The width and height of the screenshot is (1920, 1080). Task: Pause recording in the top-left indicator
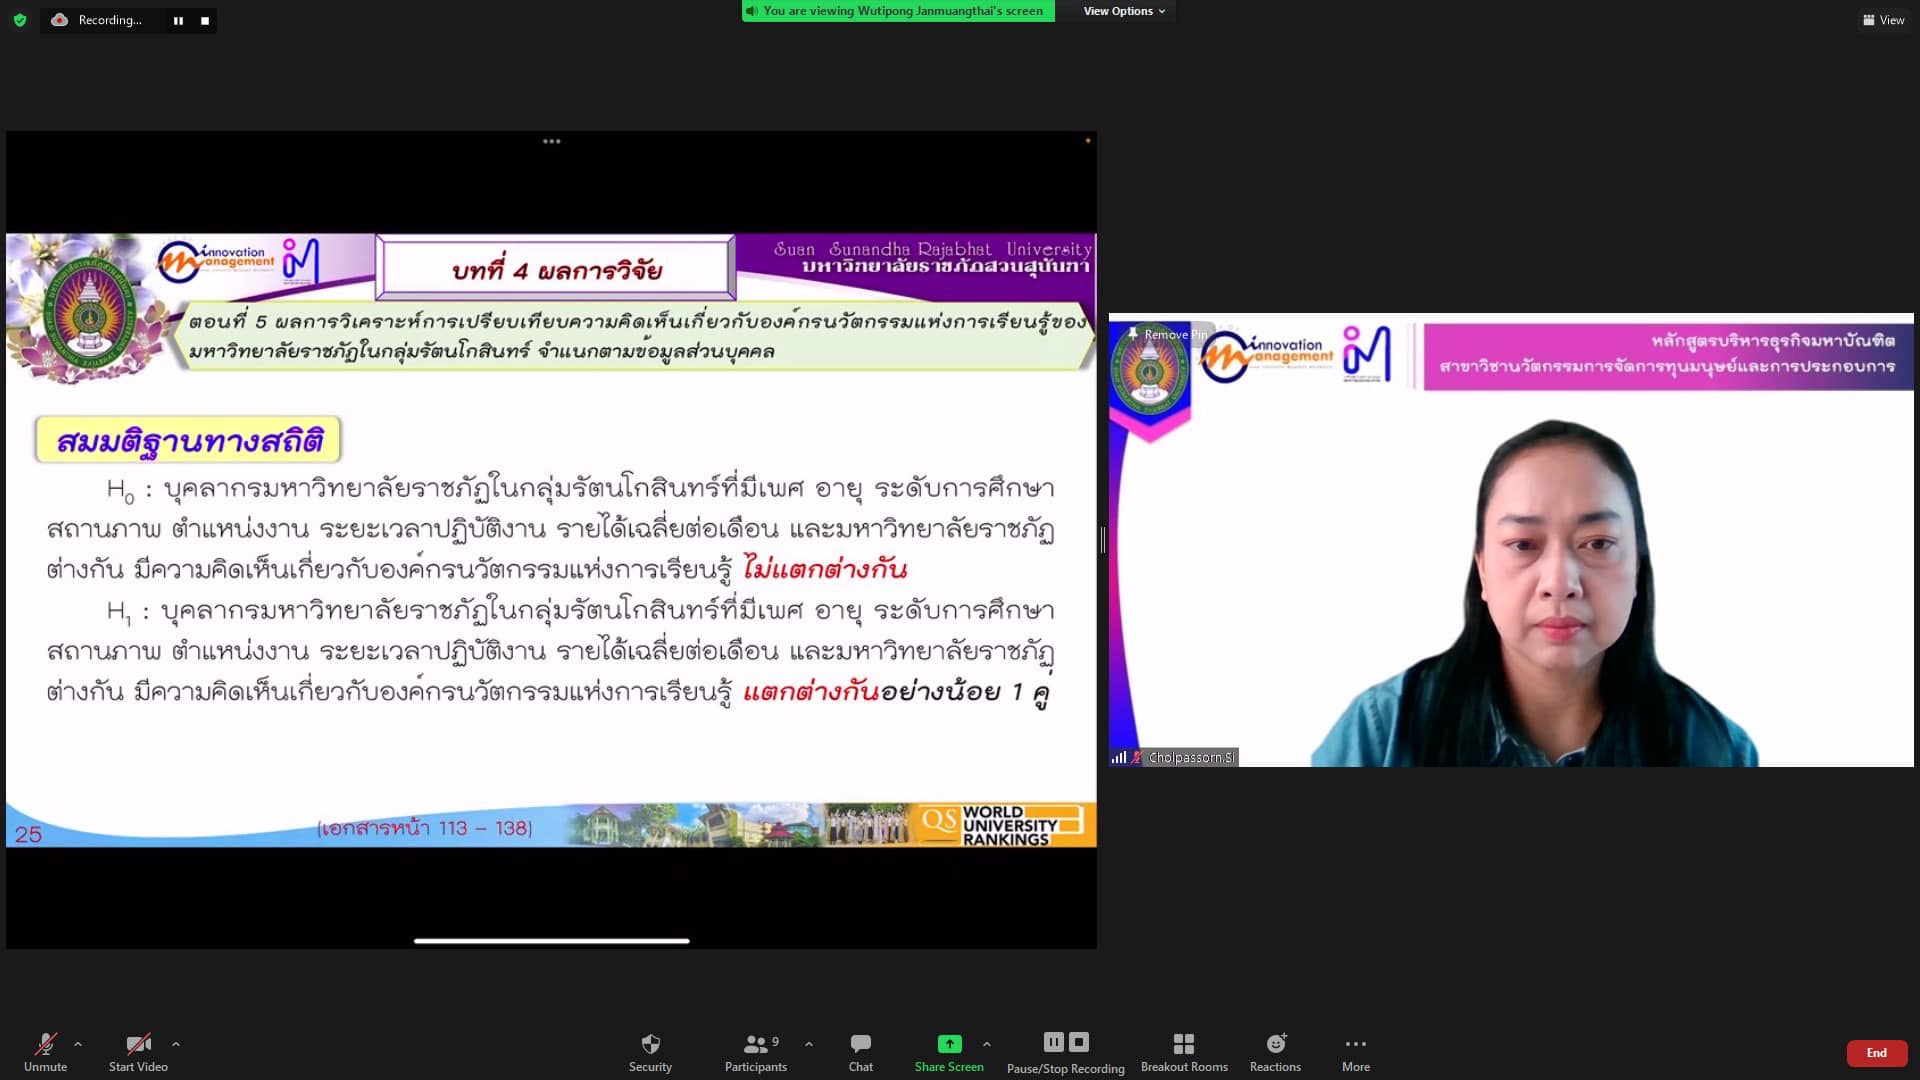coord(178,20)
